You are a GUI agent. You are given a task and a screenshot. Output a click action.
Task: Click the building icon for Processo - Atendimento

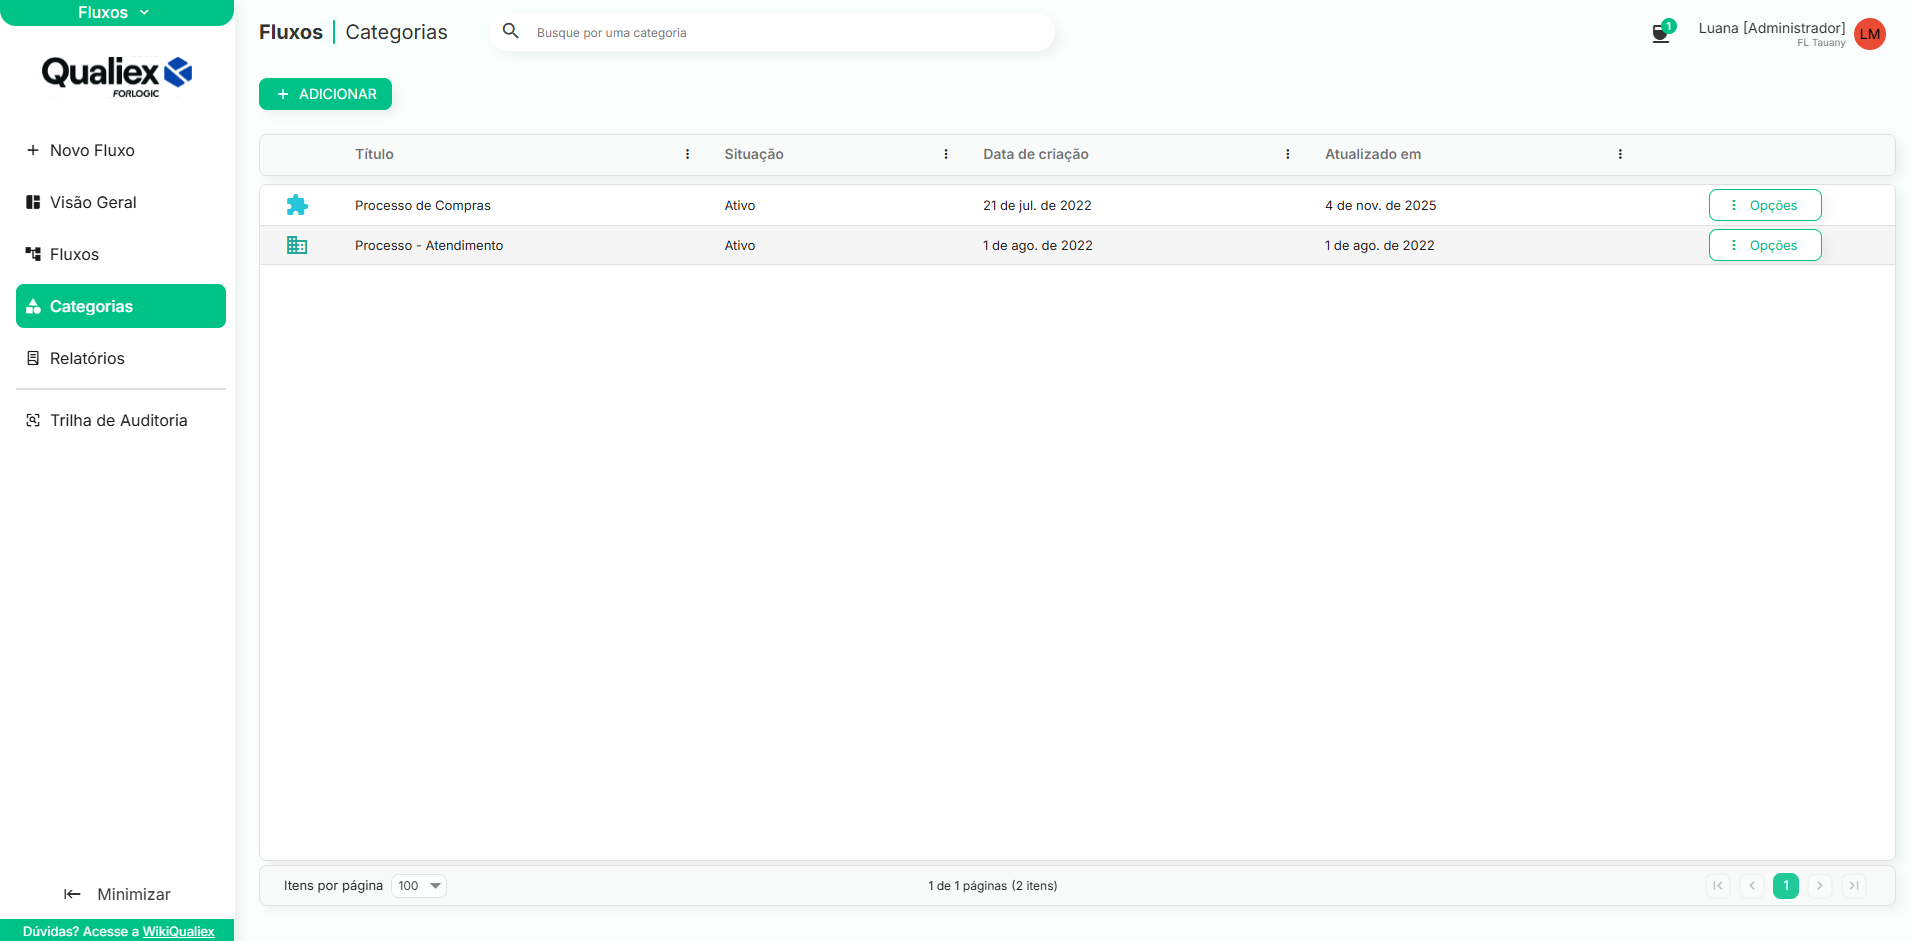tap(297, 245)
